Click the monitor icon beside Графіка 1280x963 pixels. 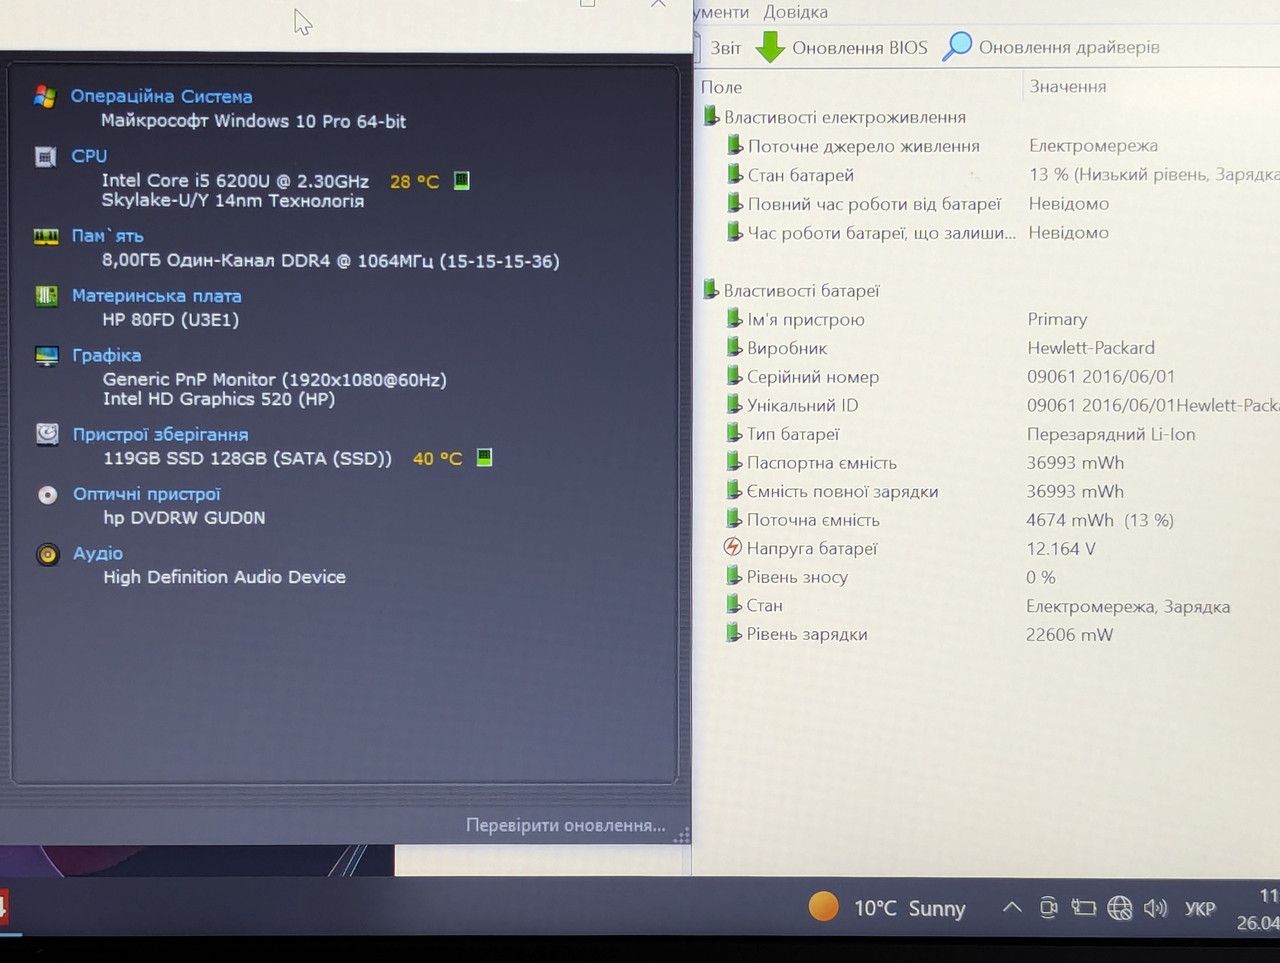pyautogui.click(x=47, y=356)
